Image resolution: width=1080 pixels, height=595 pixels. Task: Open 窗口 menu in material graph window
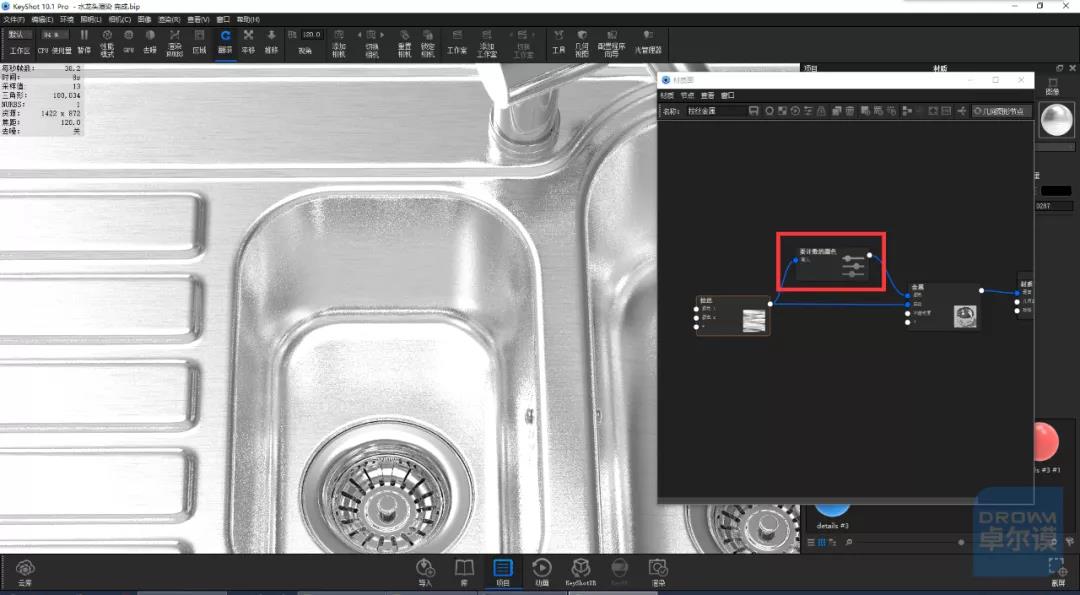pos(727,96)
